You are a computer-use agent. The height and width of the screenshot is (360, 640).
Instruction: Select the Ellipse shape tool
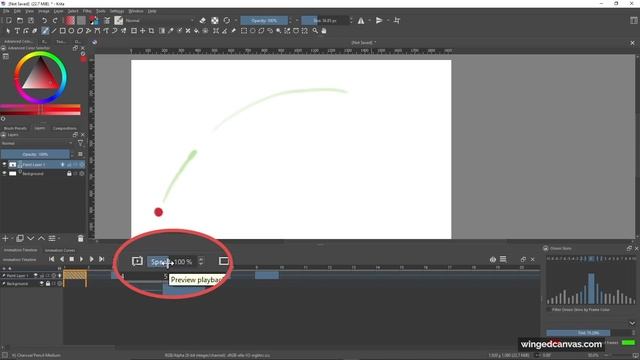click(x=71, y=31)
